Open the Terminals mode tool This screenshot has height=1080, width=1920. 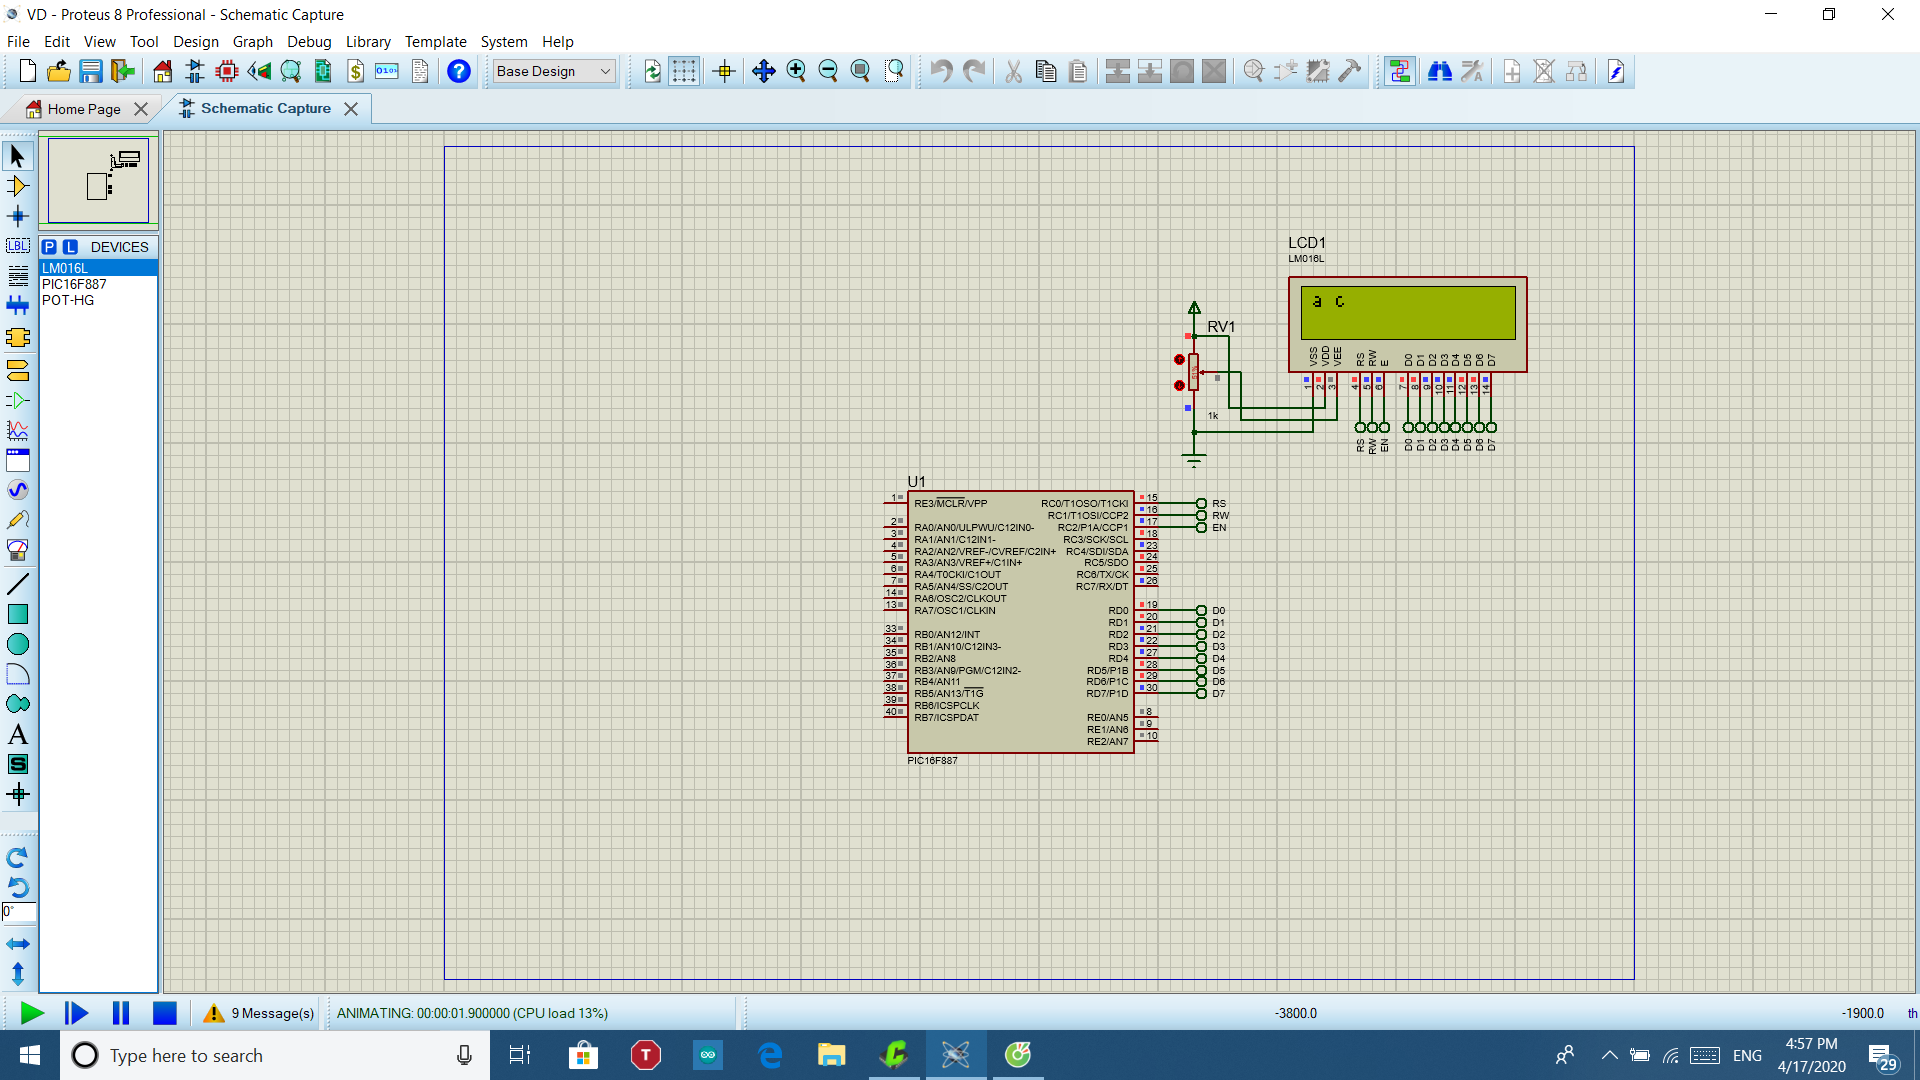click(17, 371)
